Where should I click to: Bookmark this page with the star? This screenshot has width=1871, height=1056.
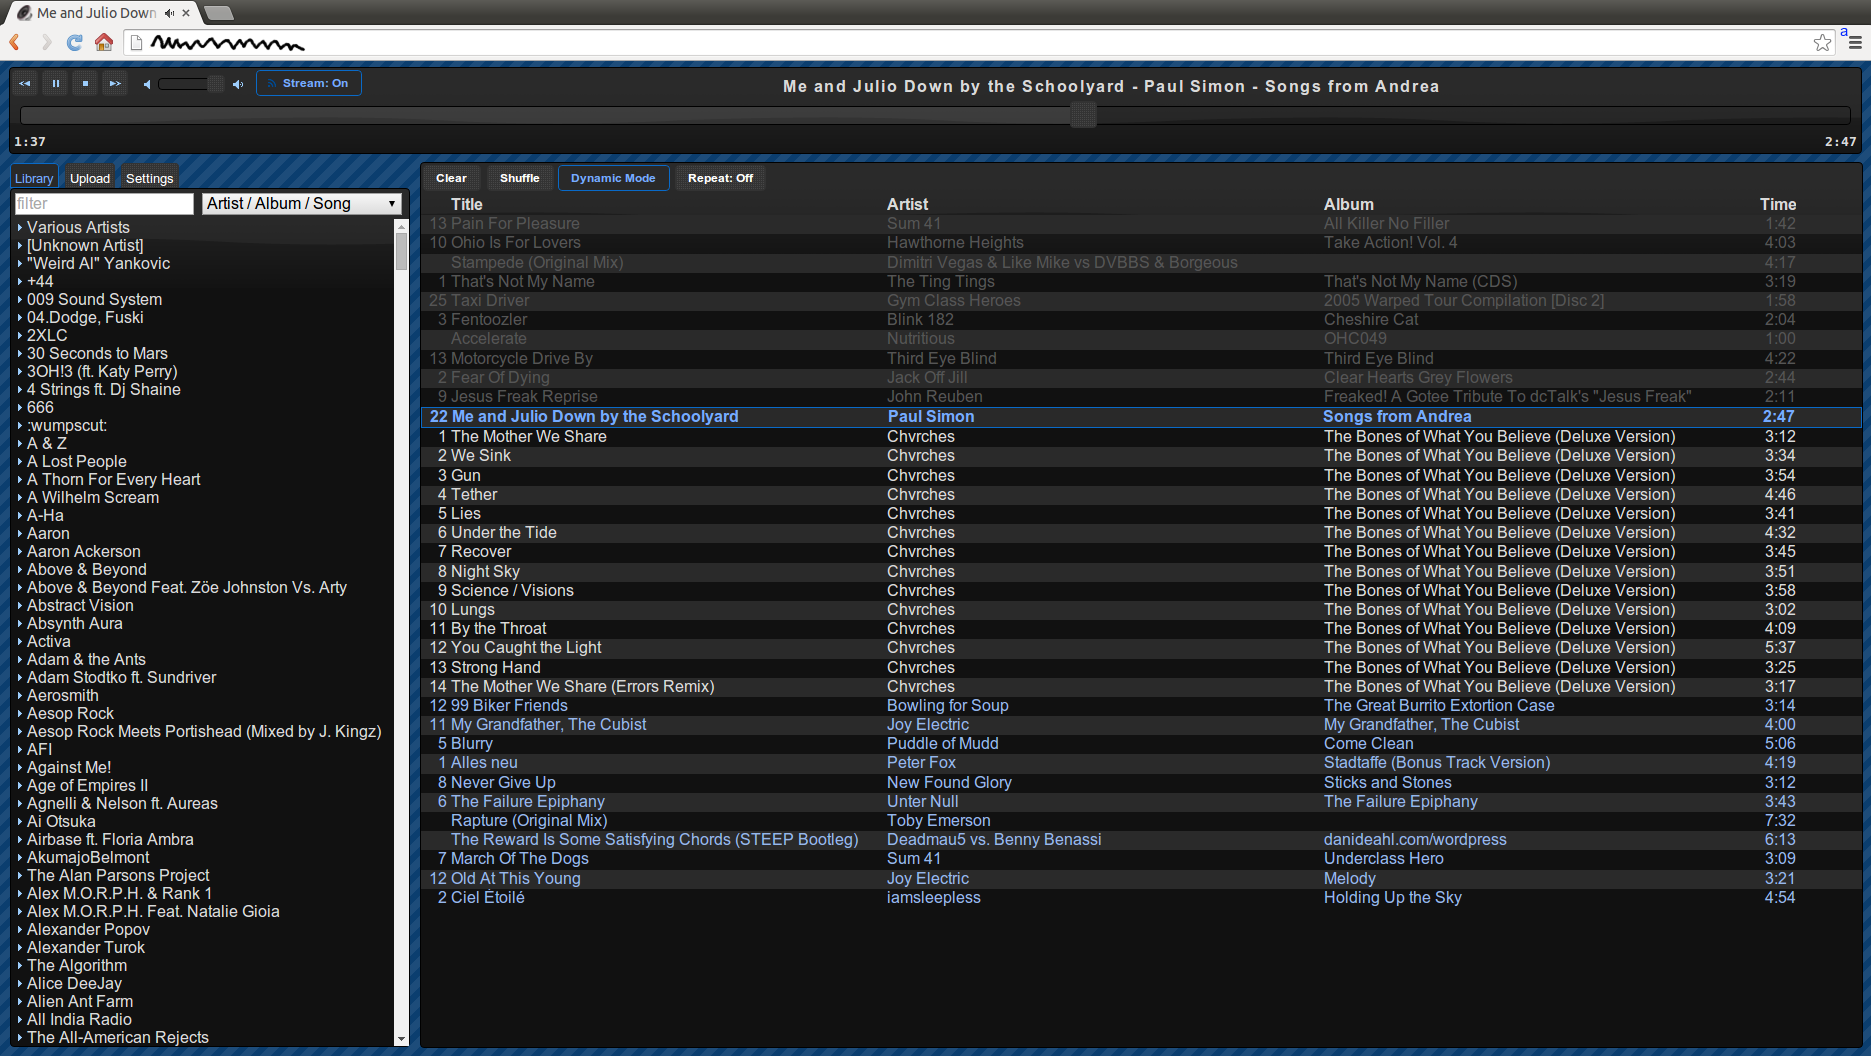1822,42
